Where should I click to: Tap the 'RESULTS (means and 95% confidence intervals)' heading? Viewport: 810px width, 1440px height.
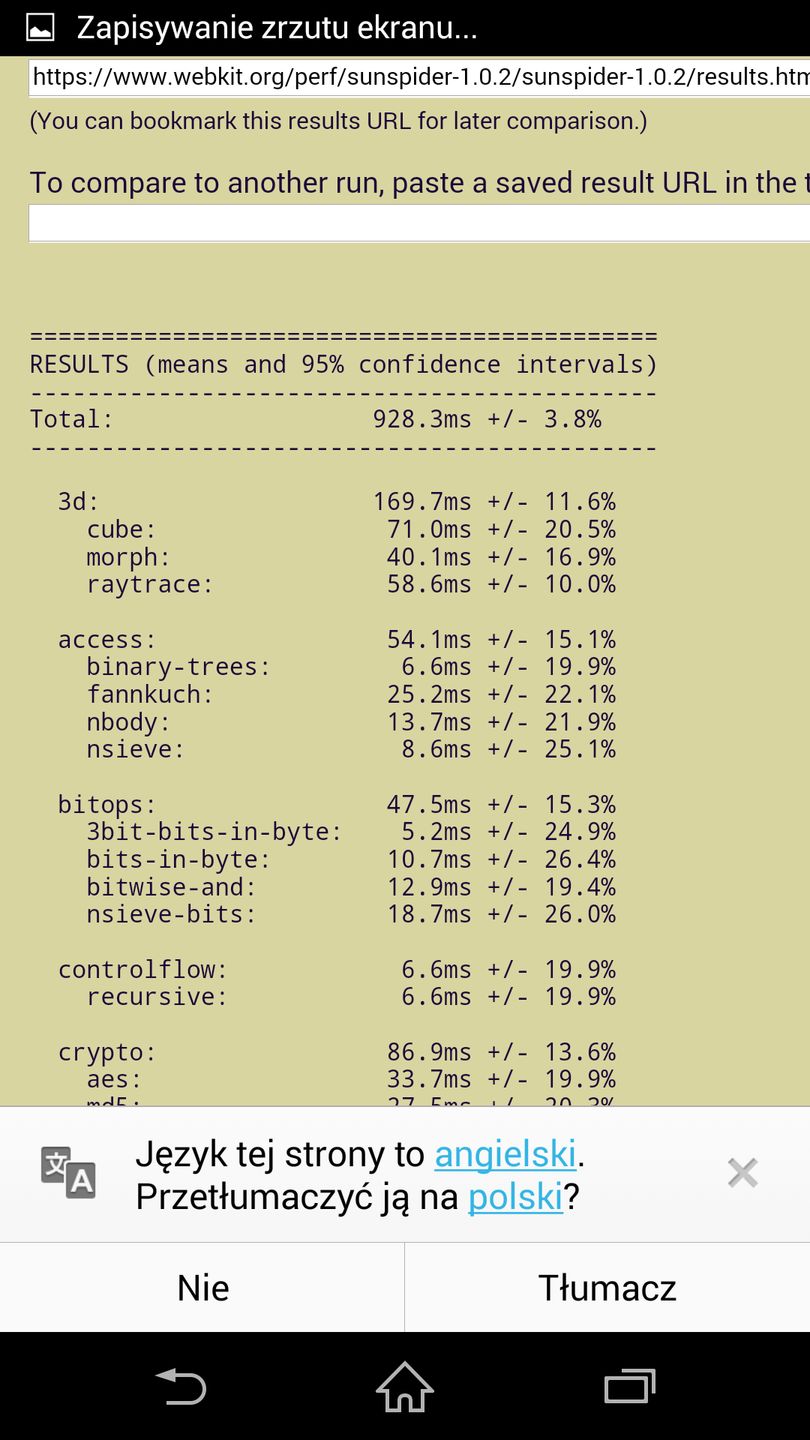pyautogui.click(x=343, y=364)
